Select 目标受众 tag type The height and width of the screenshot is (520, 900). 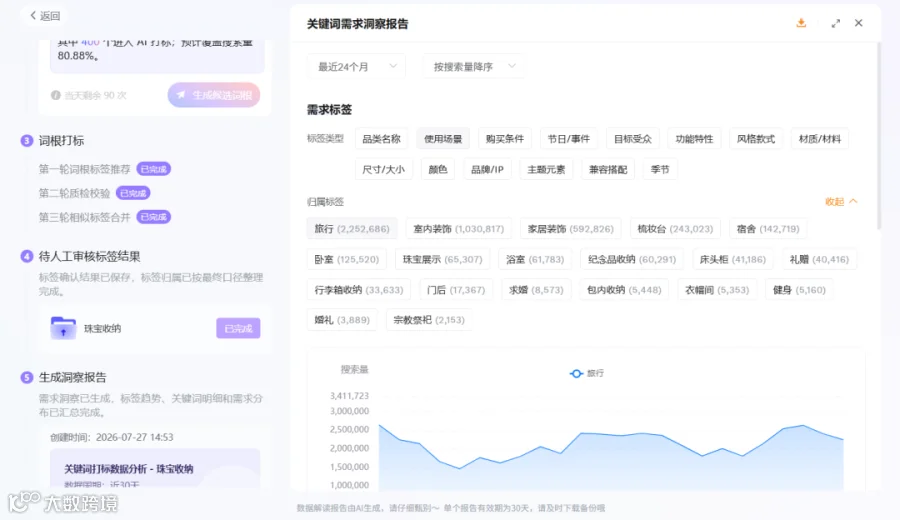(x=633, y=139)
